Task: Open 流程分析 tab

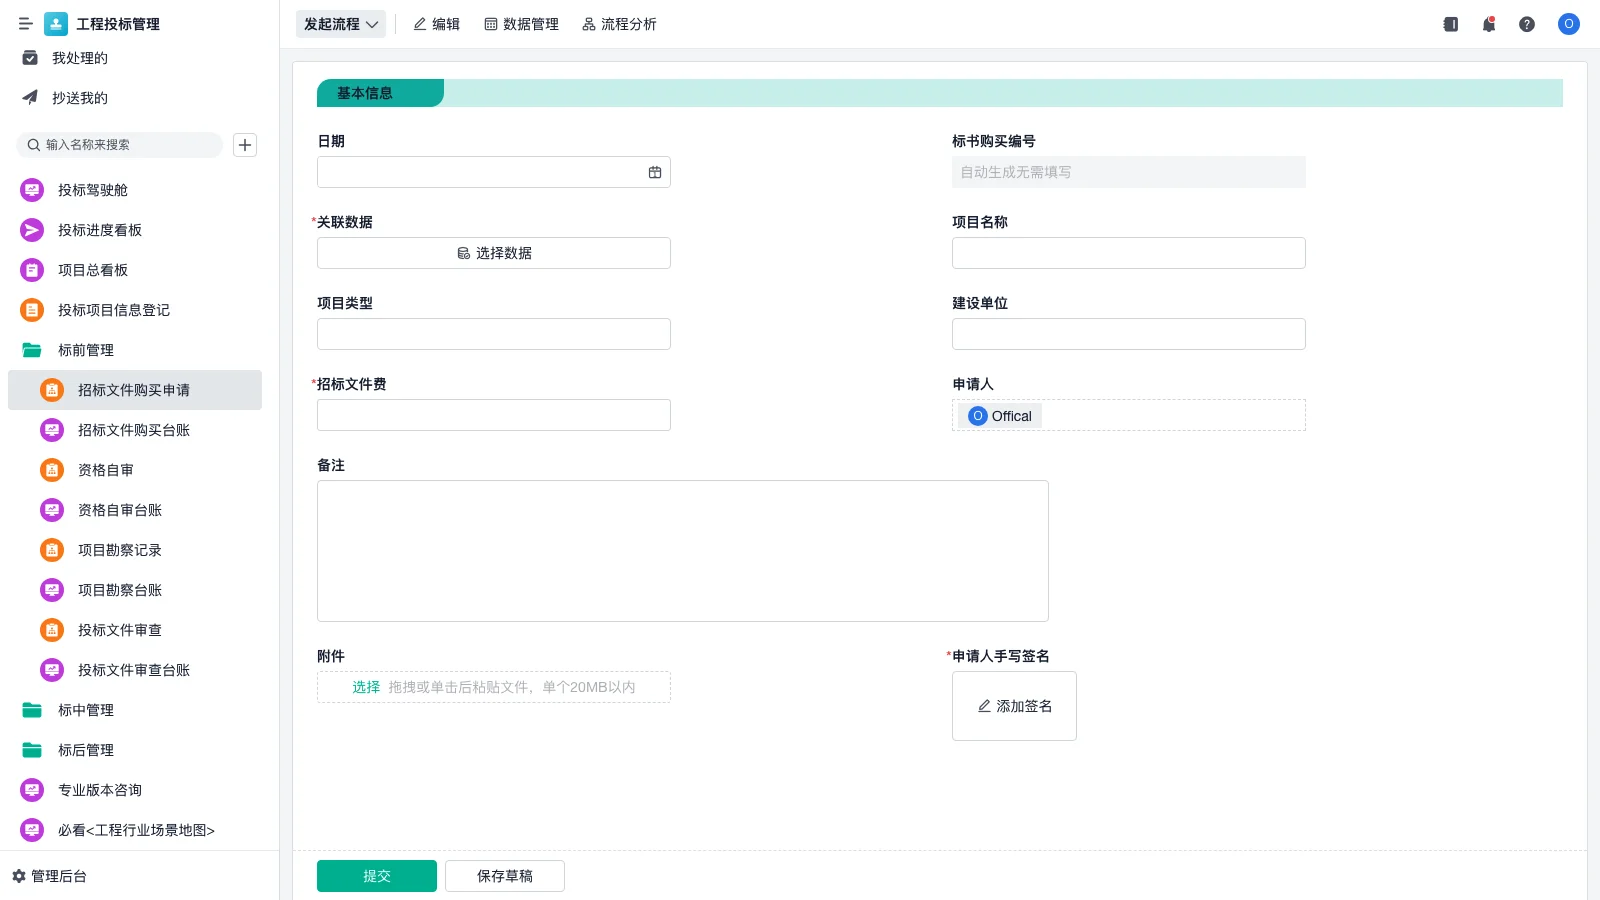Action: coord(620,24)
